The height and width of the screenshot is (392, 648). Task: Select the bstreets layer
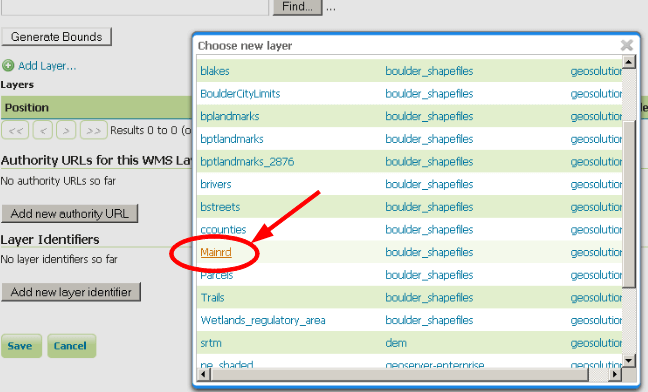220,207
